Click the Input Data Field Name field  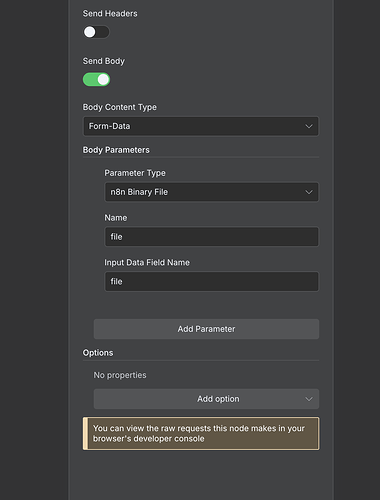coord(212,281)
